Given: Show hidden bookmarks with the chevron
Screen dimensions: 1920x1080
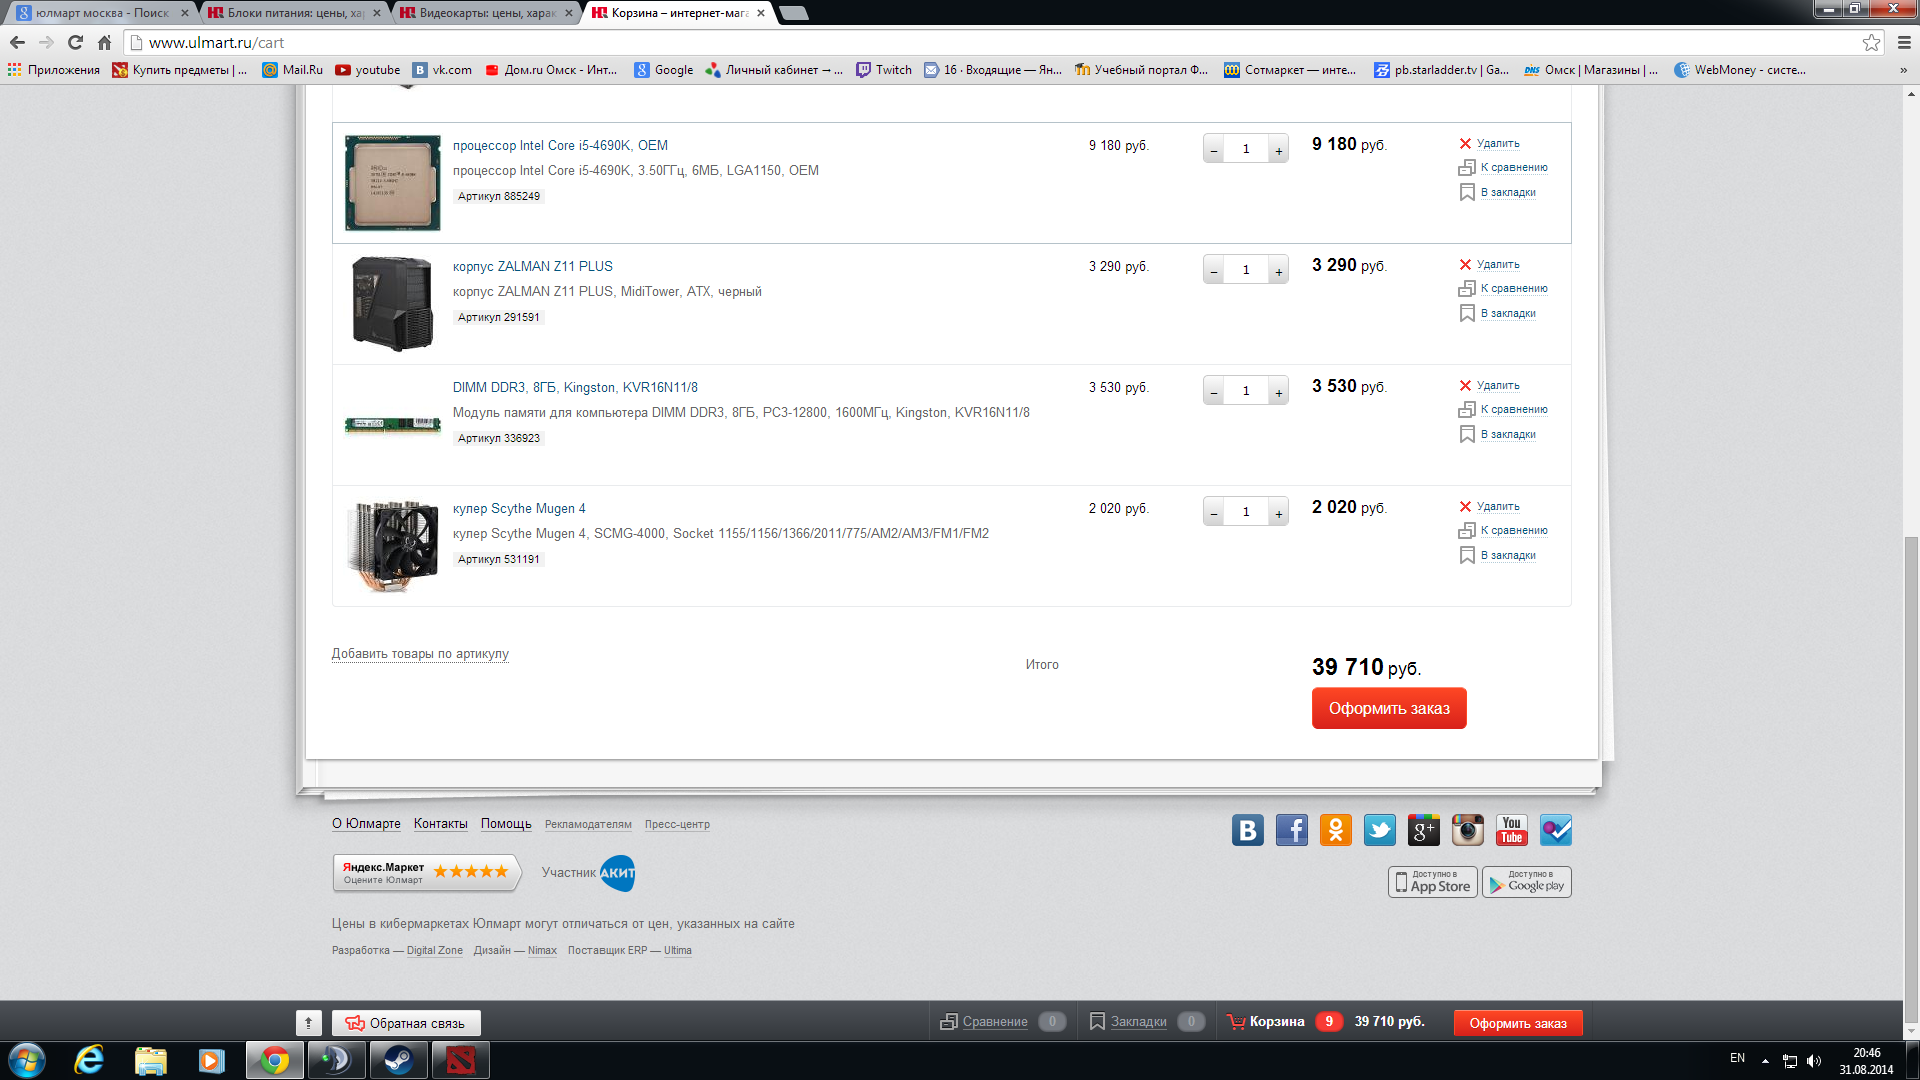Looking at the screenshot, I should 1903,70.
